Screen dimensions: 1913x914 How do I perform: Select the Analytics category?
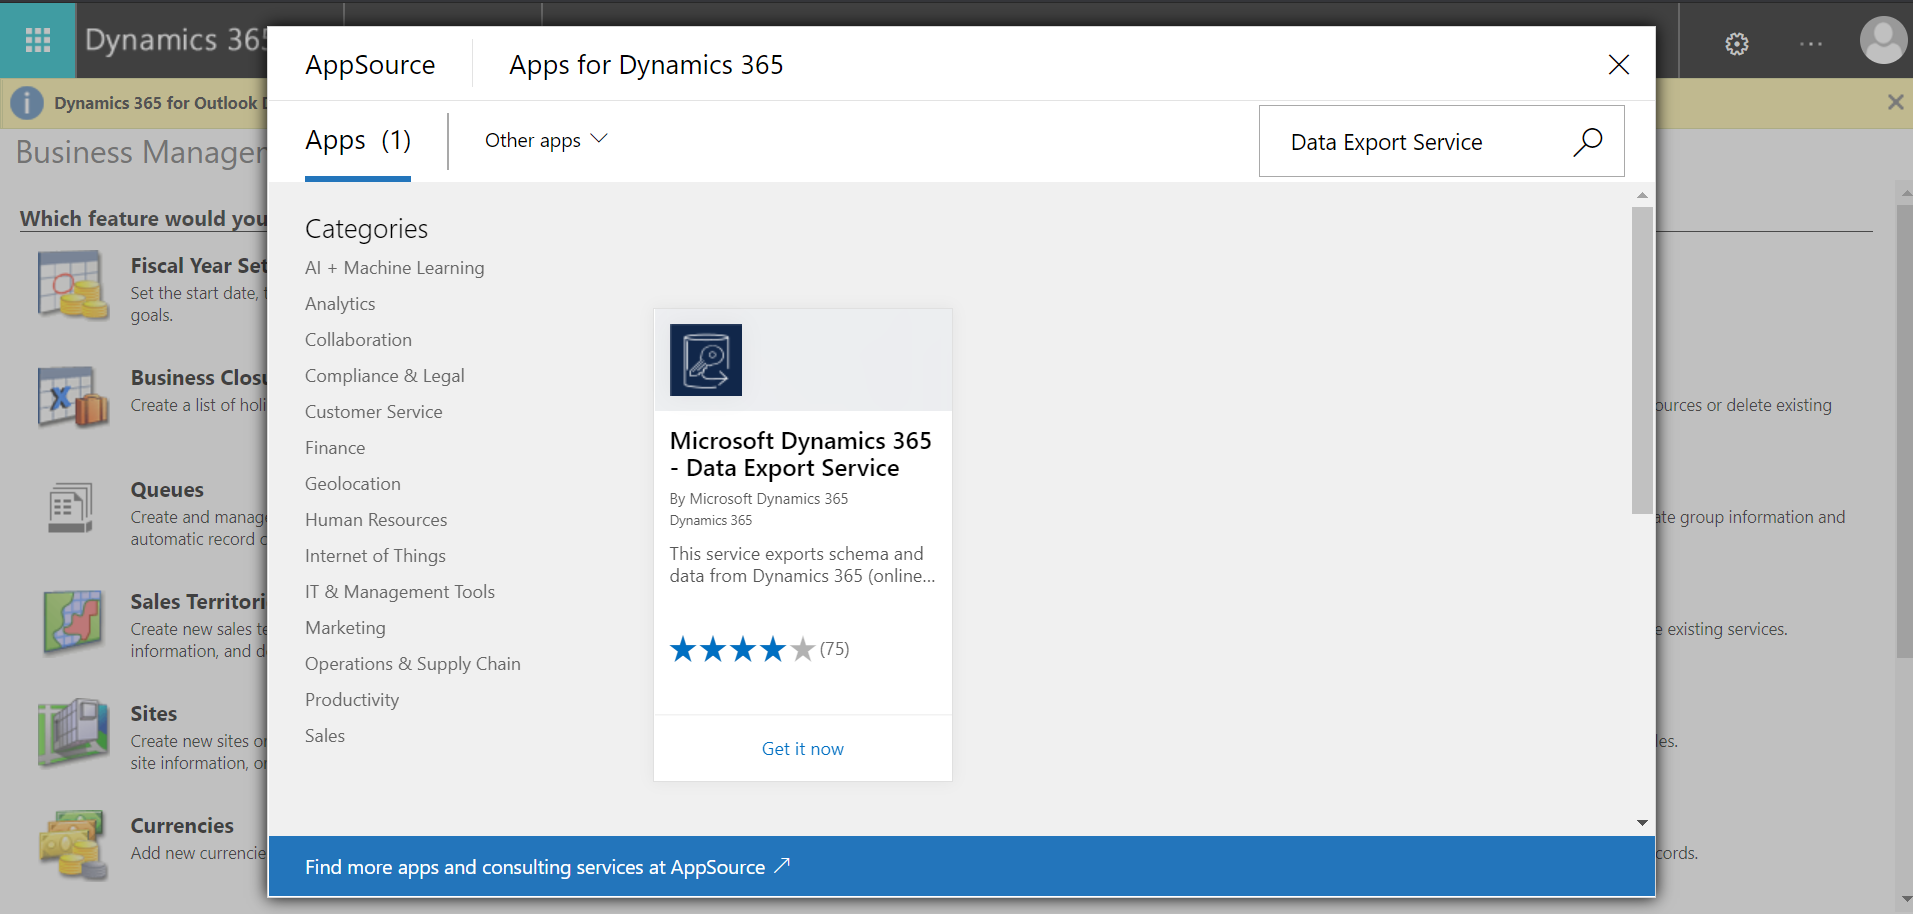(340, 303)
